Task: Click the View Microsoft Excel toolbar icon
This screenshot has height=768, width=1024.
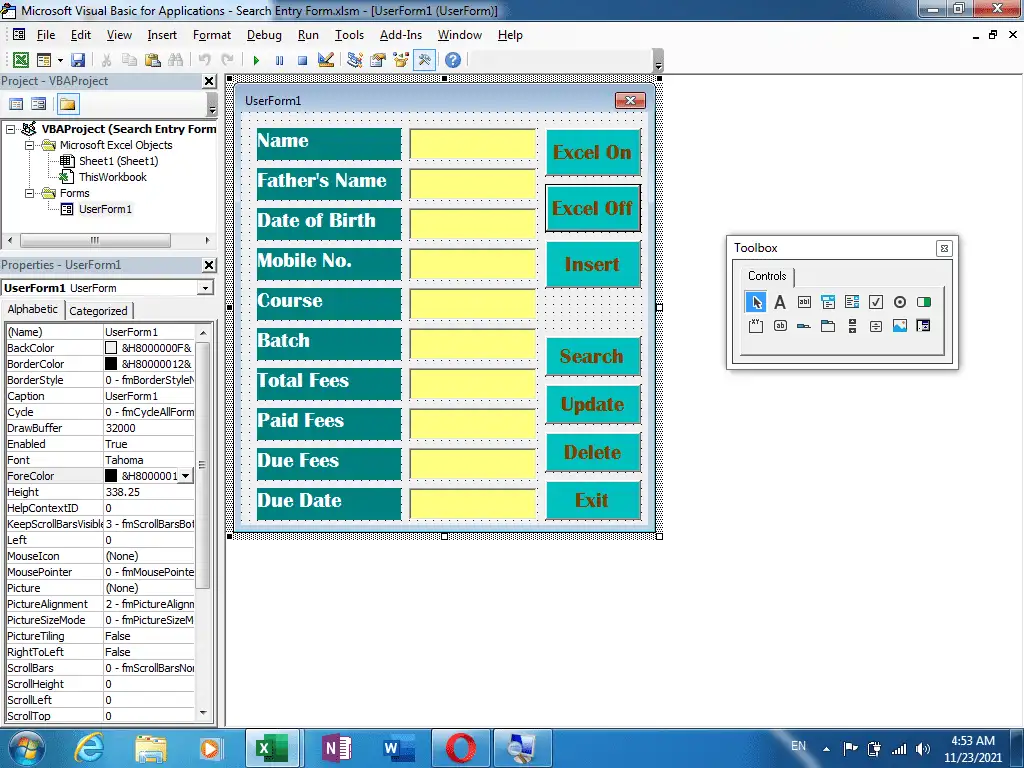Action: [21, 60]
